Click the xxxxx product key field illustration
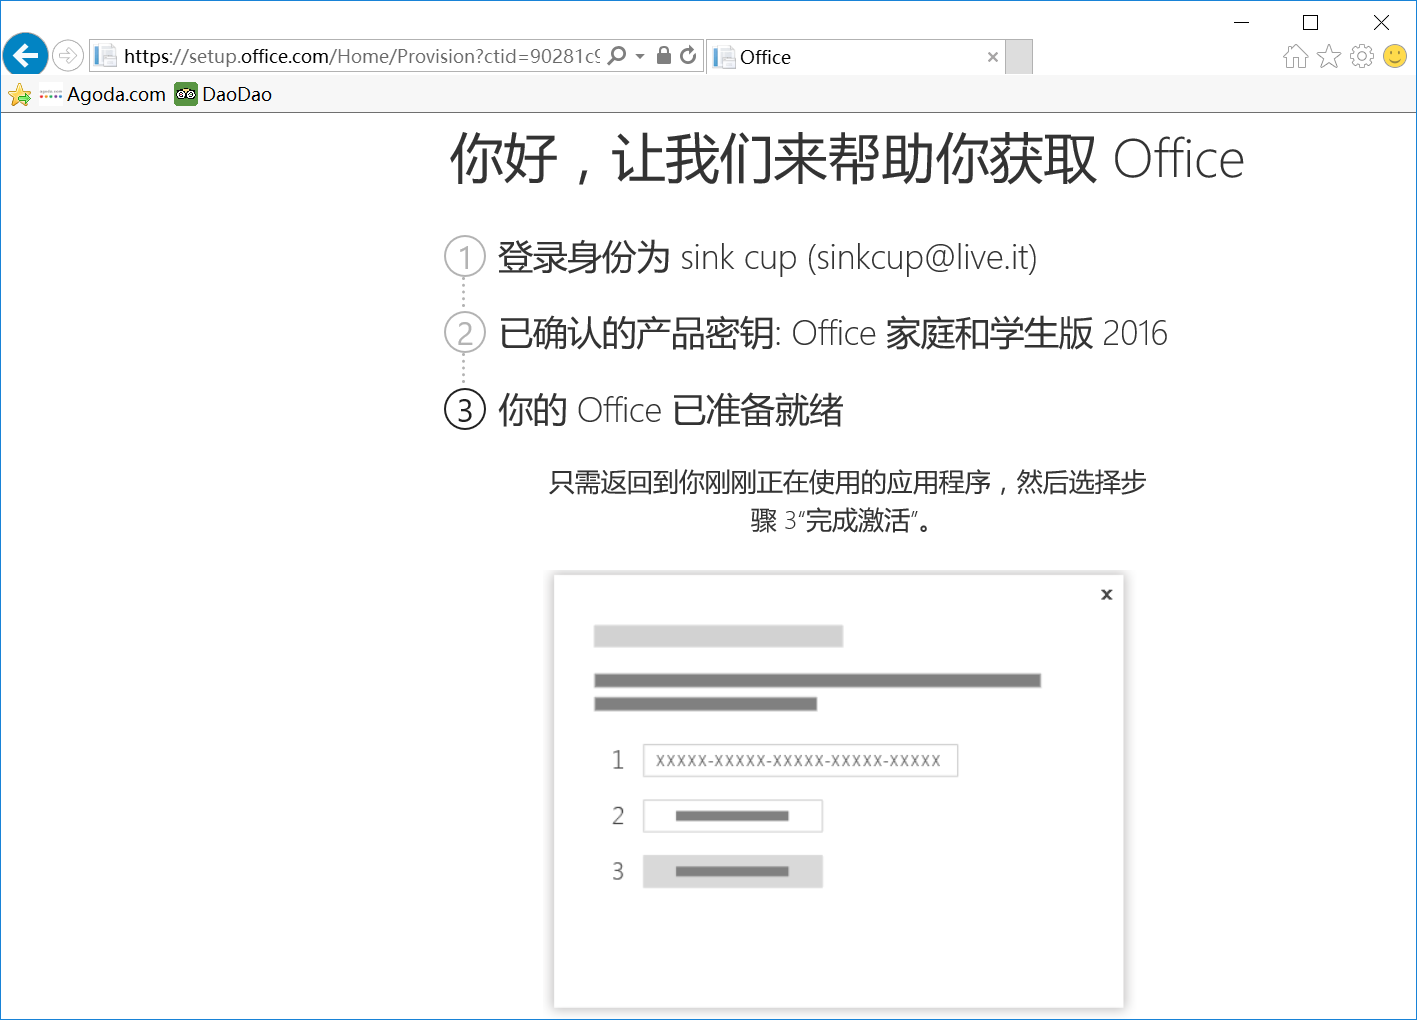Screen dimensions: 1417x1020 coord(800,760)
